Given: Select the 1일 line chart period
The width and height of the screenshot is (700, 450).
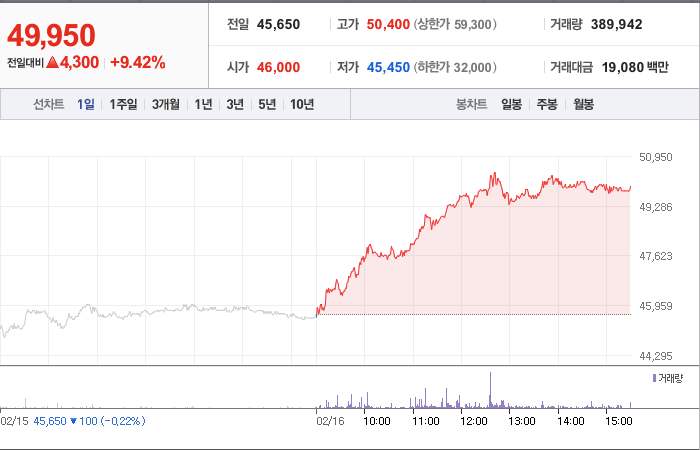Looking at the screenshot, I should (86, 104).
